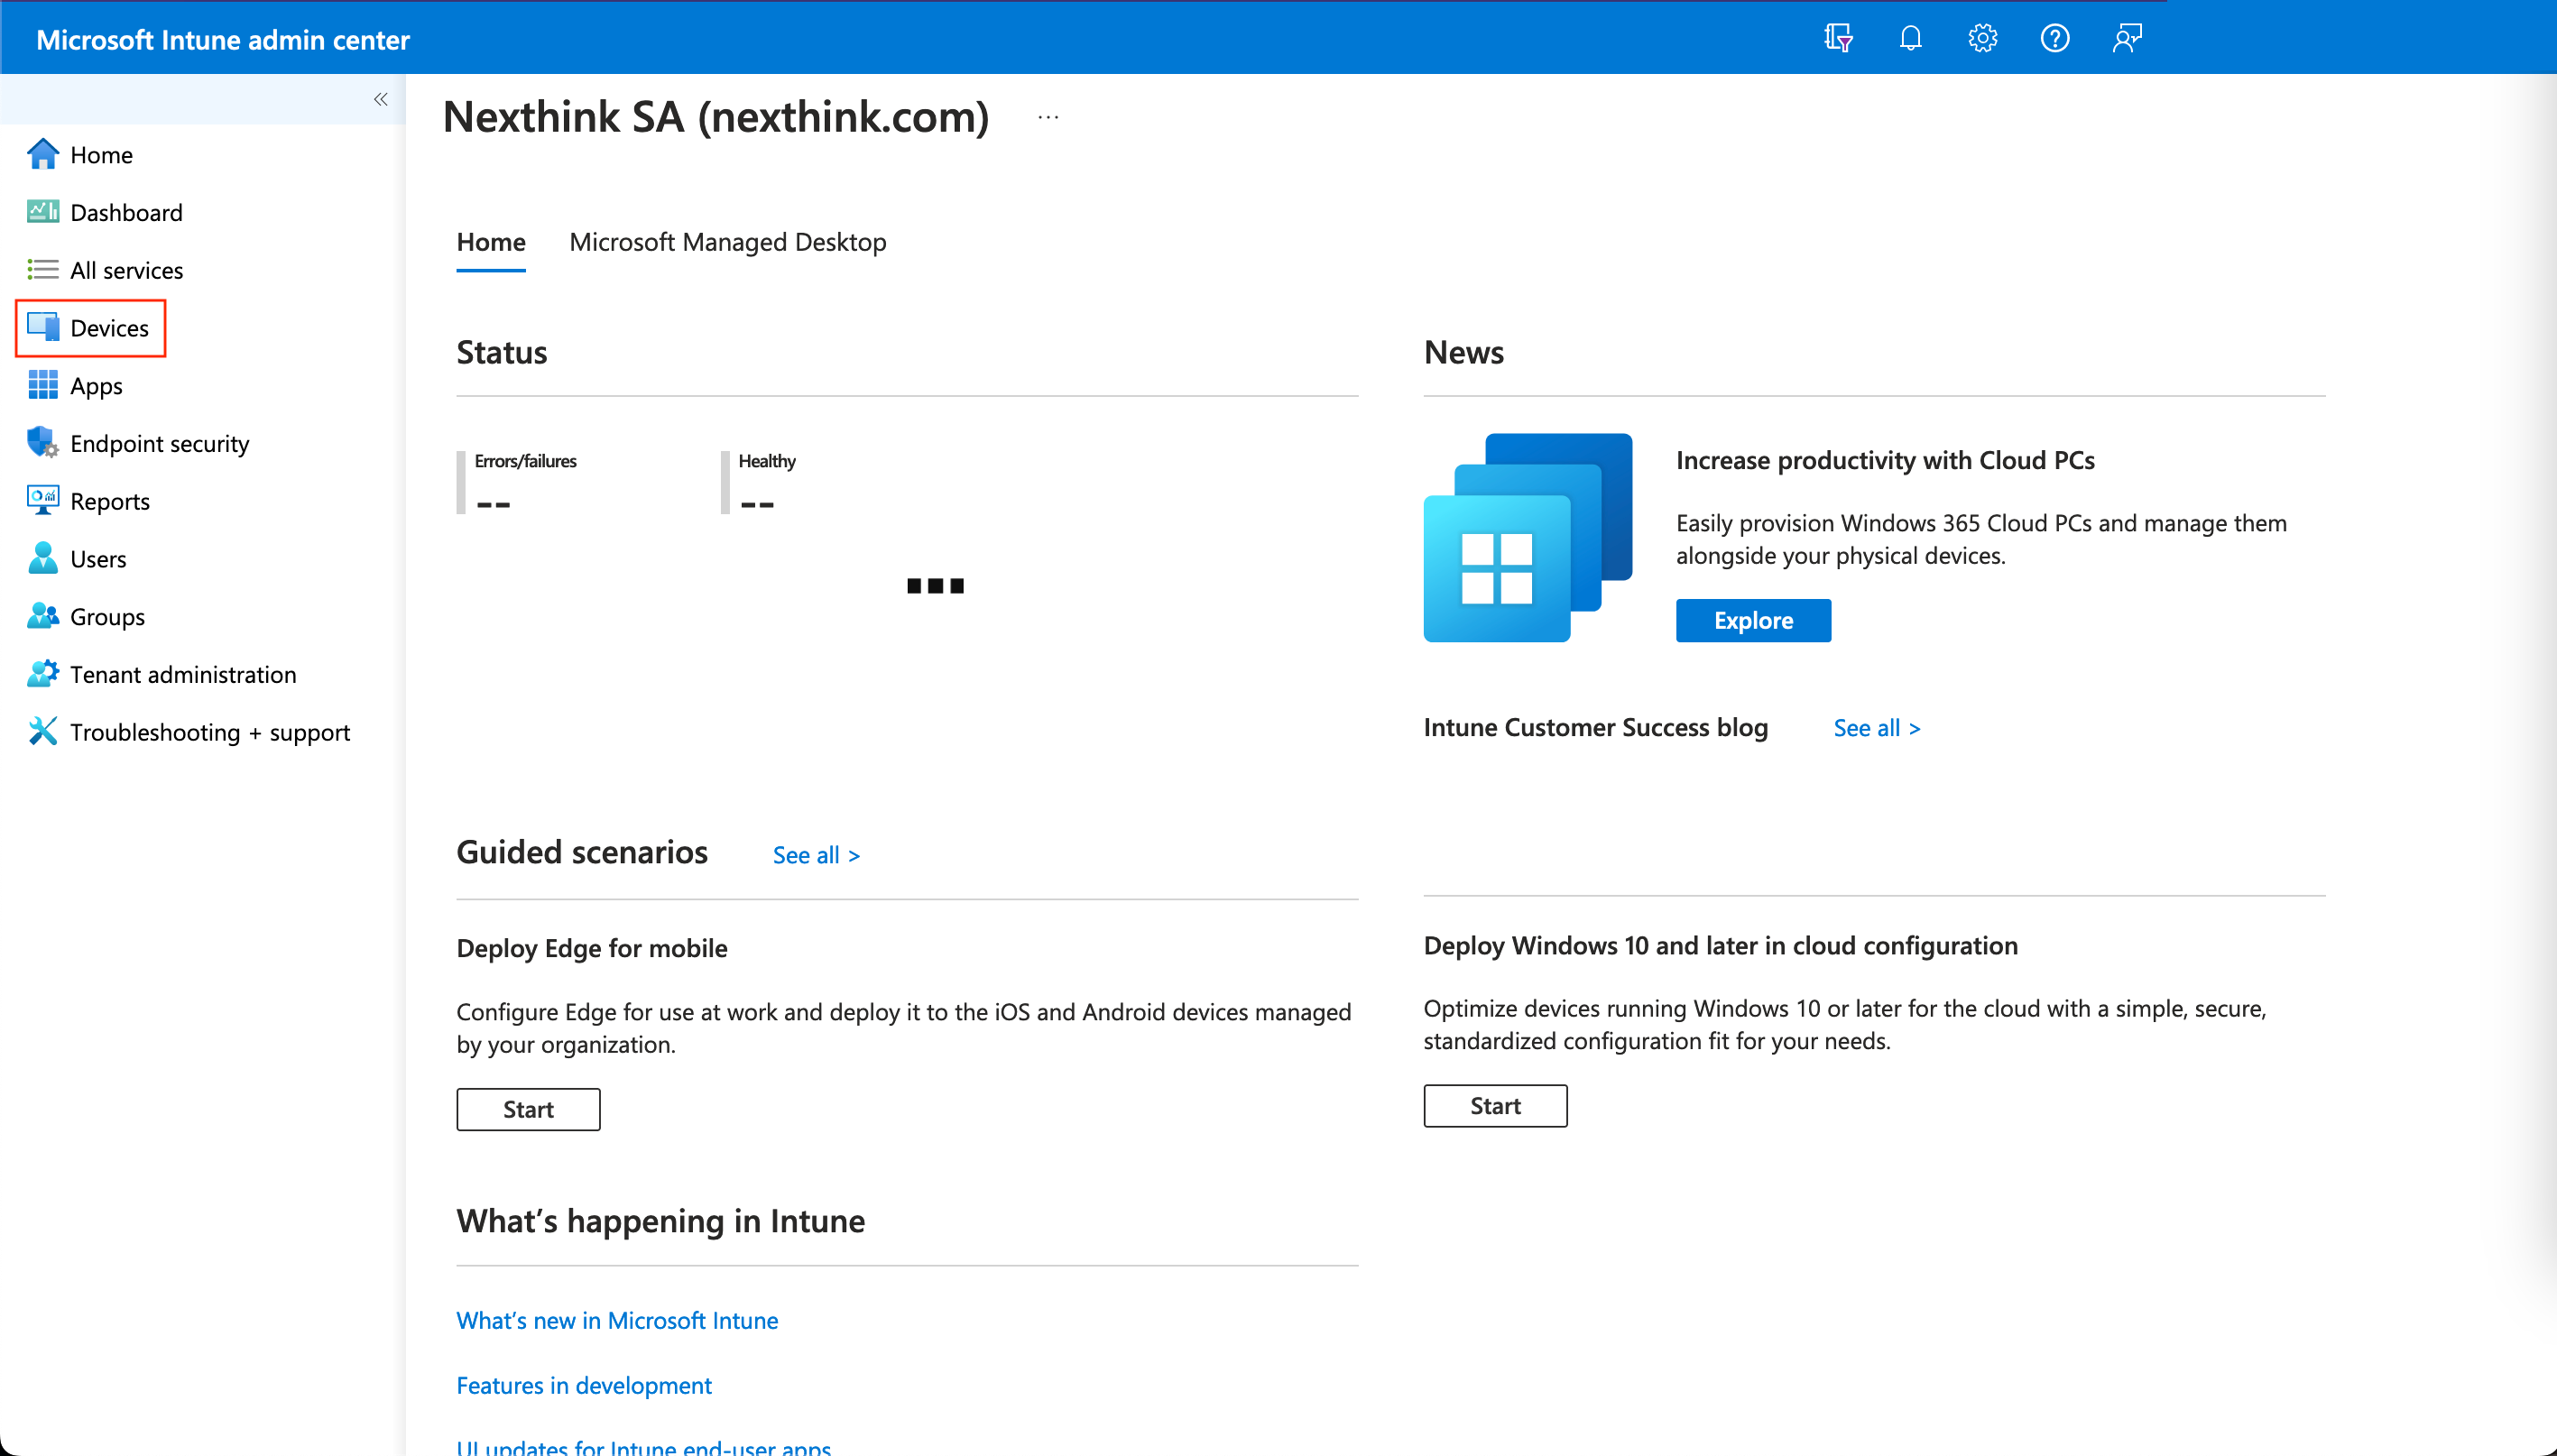The height and width of the screenshot is (1456, 2557).
Task: Open the settings gear icon
Action: point(1982,39)
